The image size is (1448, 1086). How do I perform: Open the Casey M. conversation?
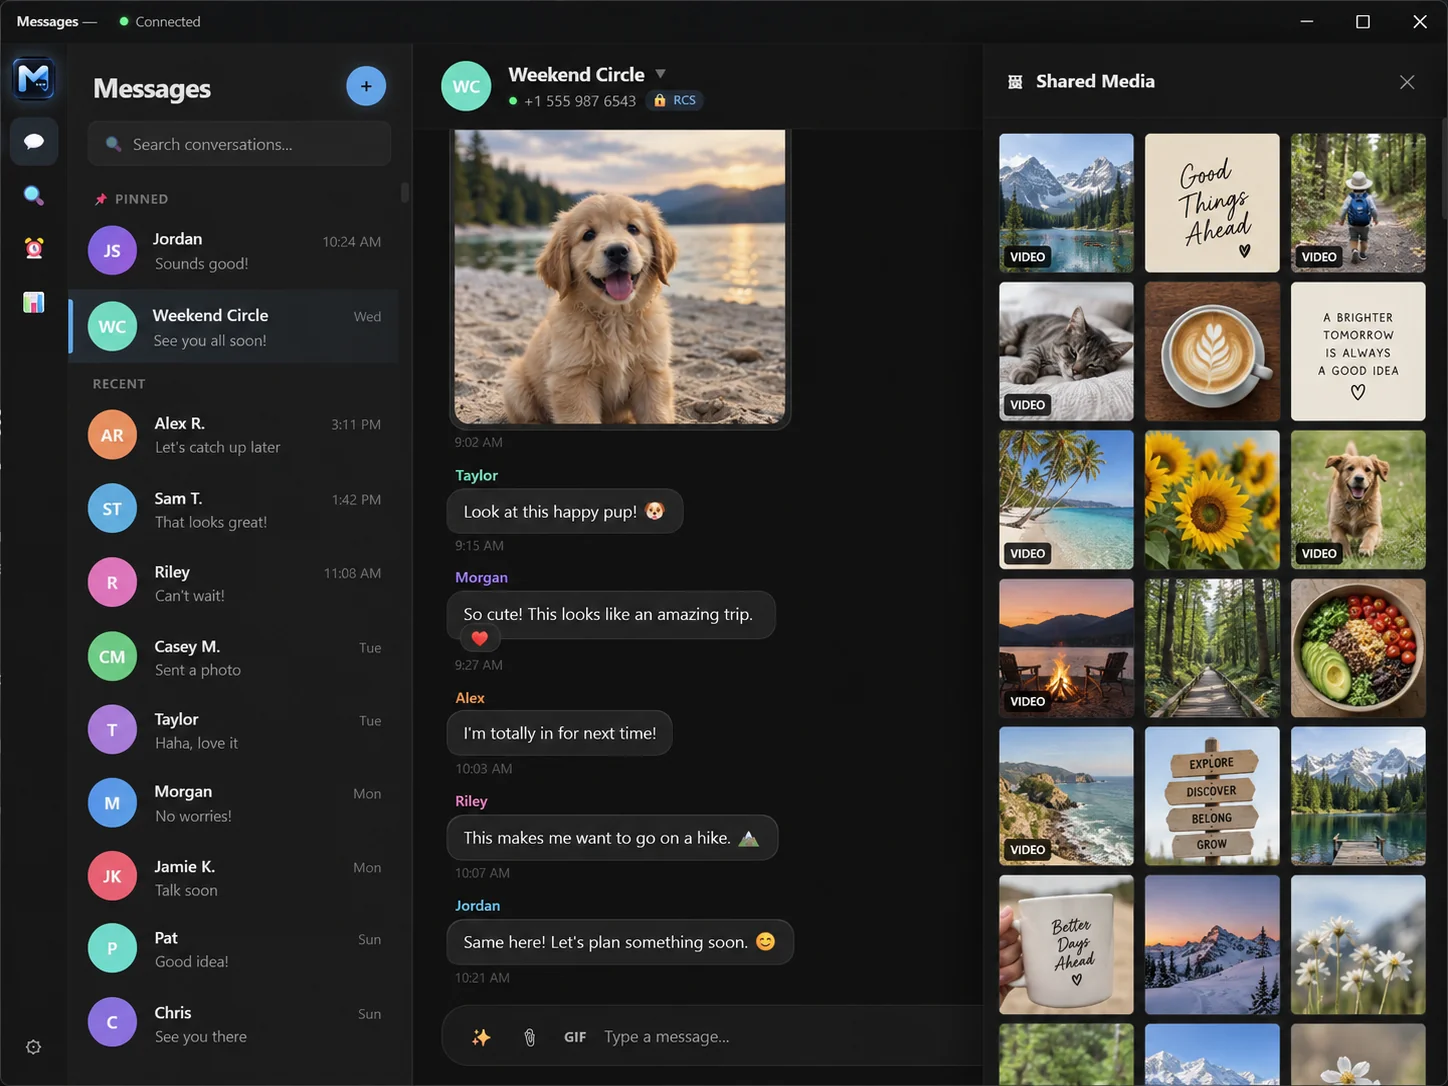pos(234,657)
